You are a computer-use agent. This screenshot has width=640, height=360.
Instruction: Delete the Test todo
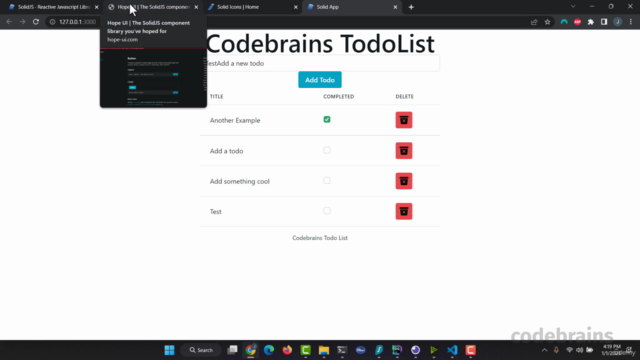404,211
